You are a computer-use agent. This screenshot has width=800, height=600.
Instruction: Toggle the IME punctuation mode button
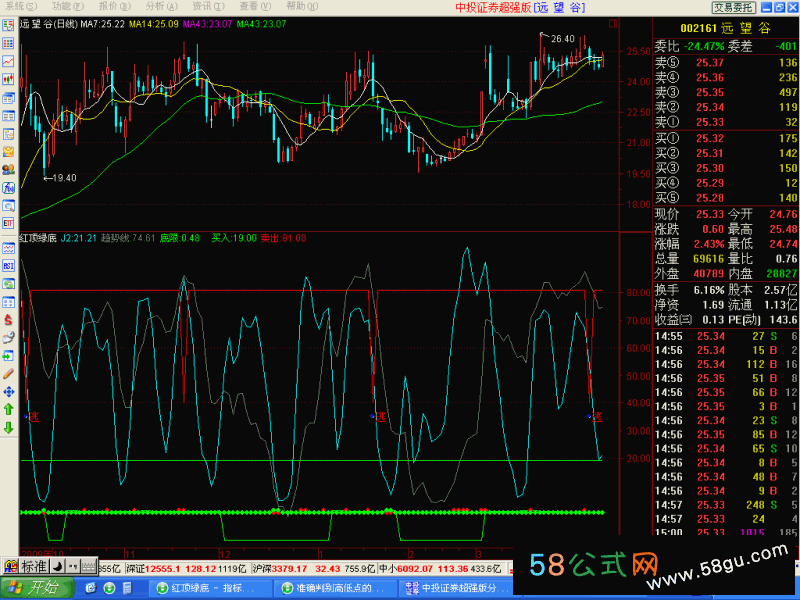(73, 566)
